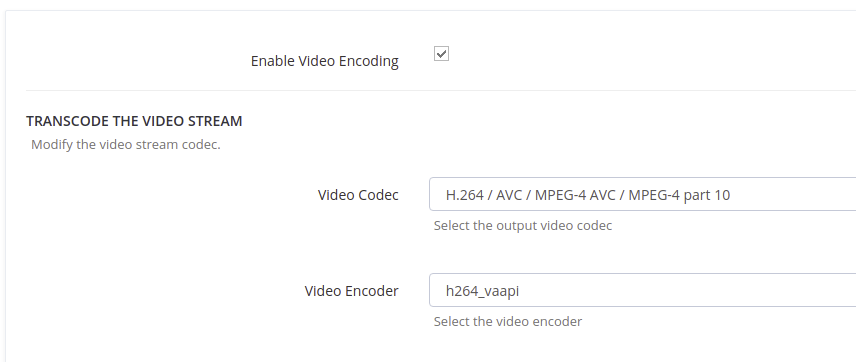Image resolution: width=856 pixels, height=362 pixels.
Task: Select the H.264 / AVC codec value text
Action: coord(588,195)
